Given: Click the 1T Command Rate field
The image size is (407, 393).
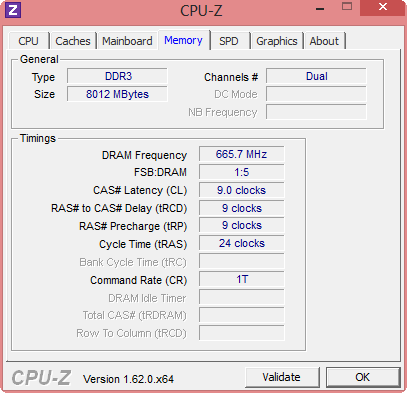Looking at the screenshot, I should [242, 279].
